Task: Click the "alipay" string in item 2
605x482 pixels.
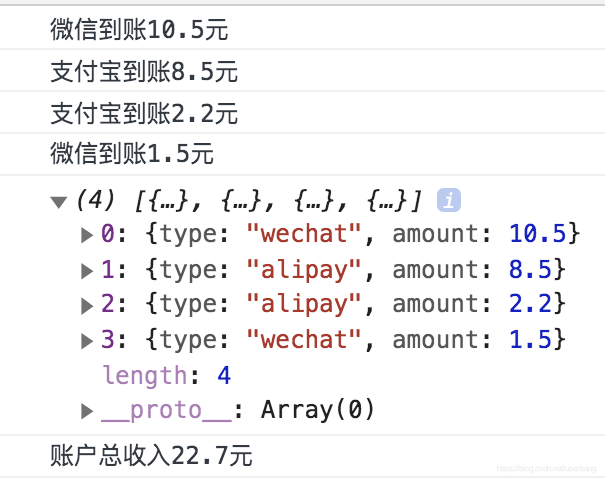Action: click(x=304, y=305)
